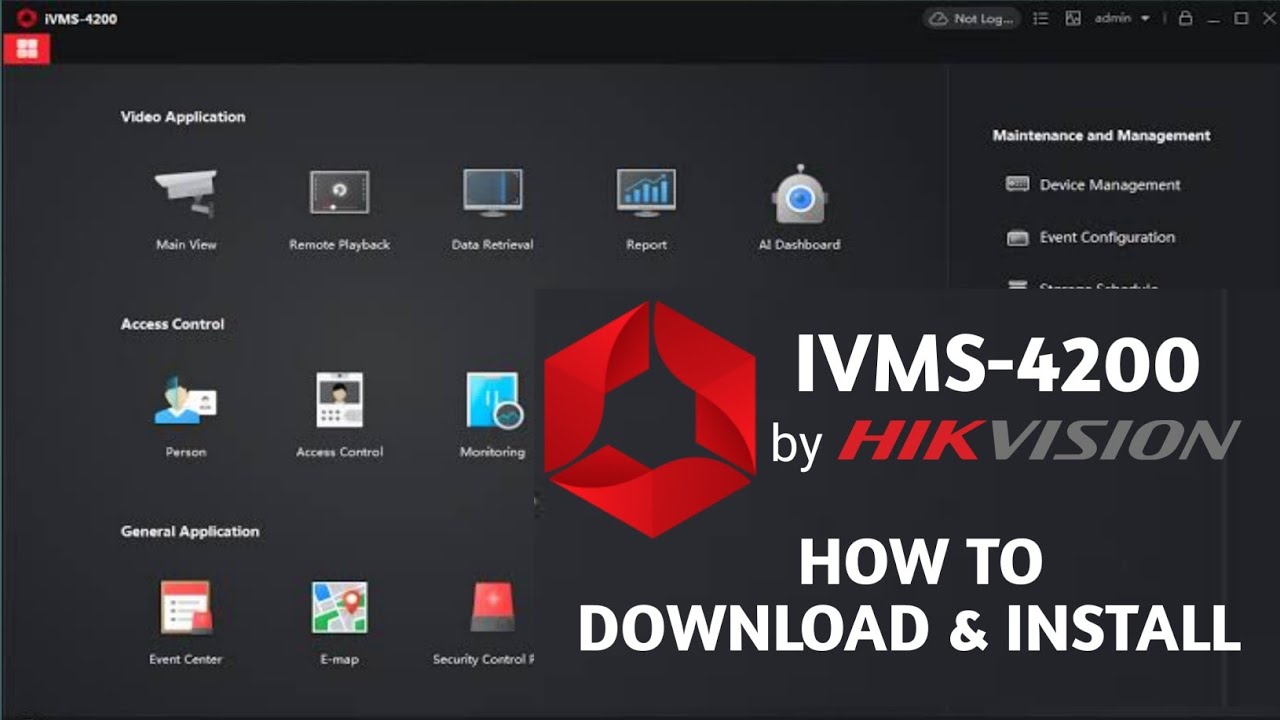Viewport: 1280px width, 720px height.
Task: Lock the client with the padlock icon
Action: (x=1185, y=18)
